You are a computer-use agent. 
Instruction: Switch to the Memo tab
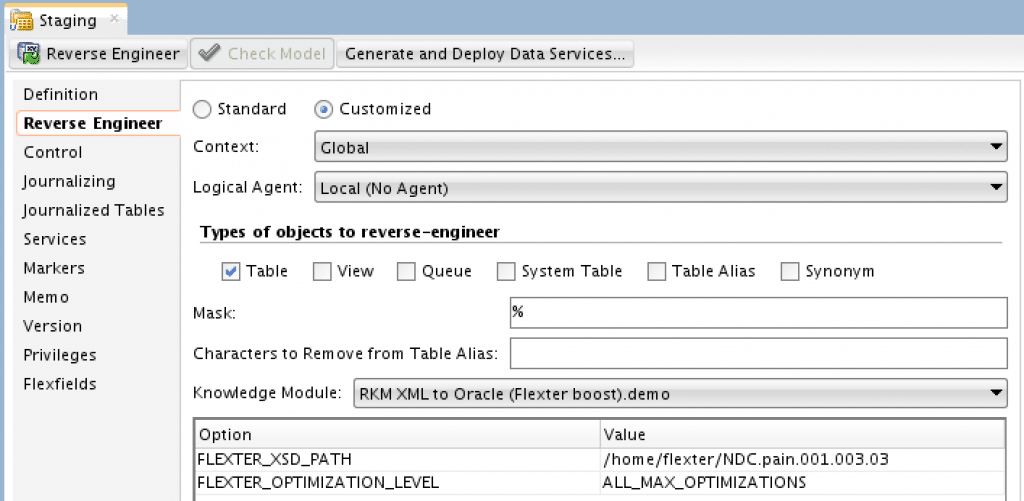(x=46, y=297)
